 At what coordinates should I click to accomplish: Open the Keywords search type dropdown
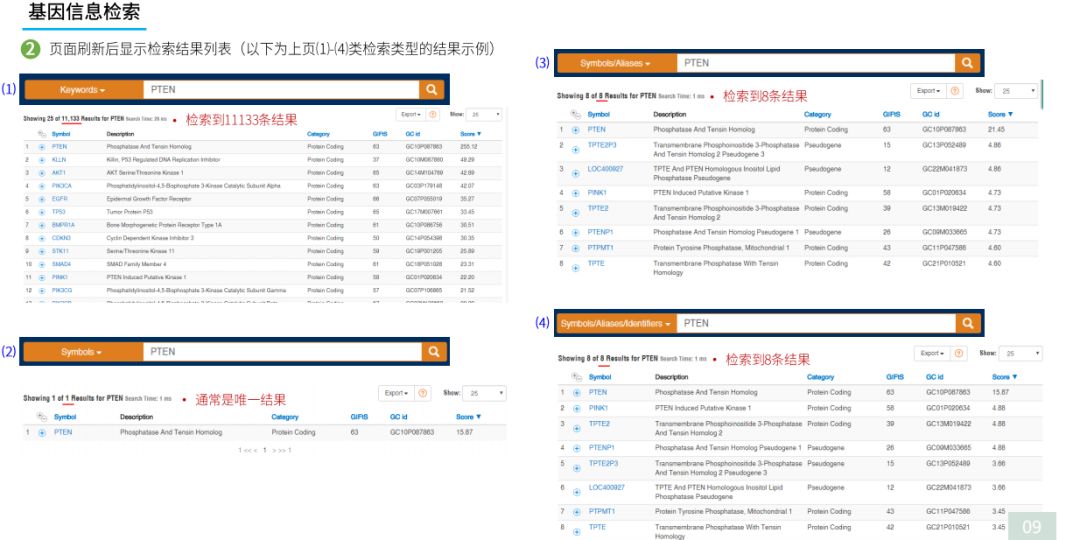click(82, 90)
